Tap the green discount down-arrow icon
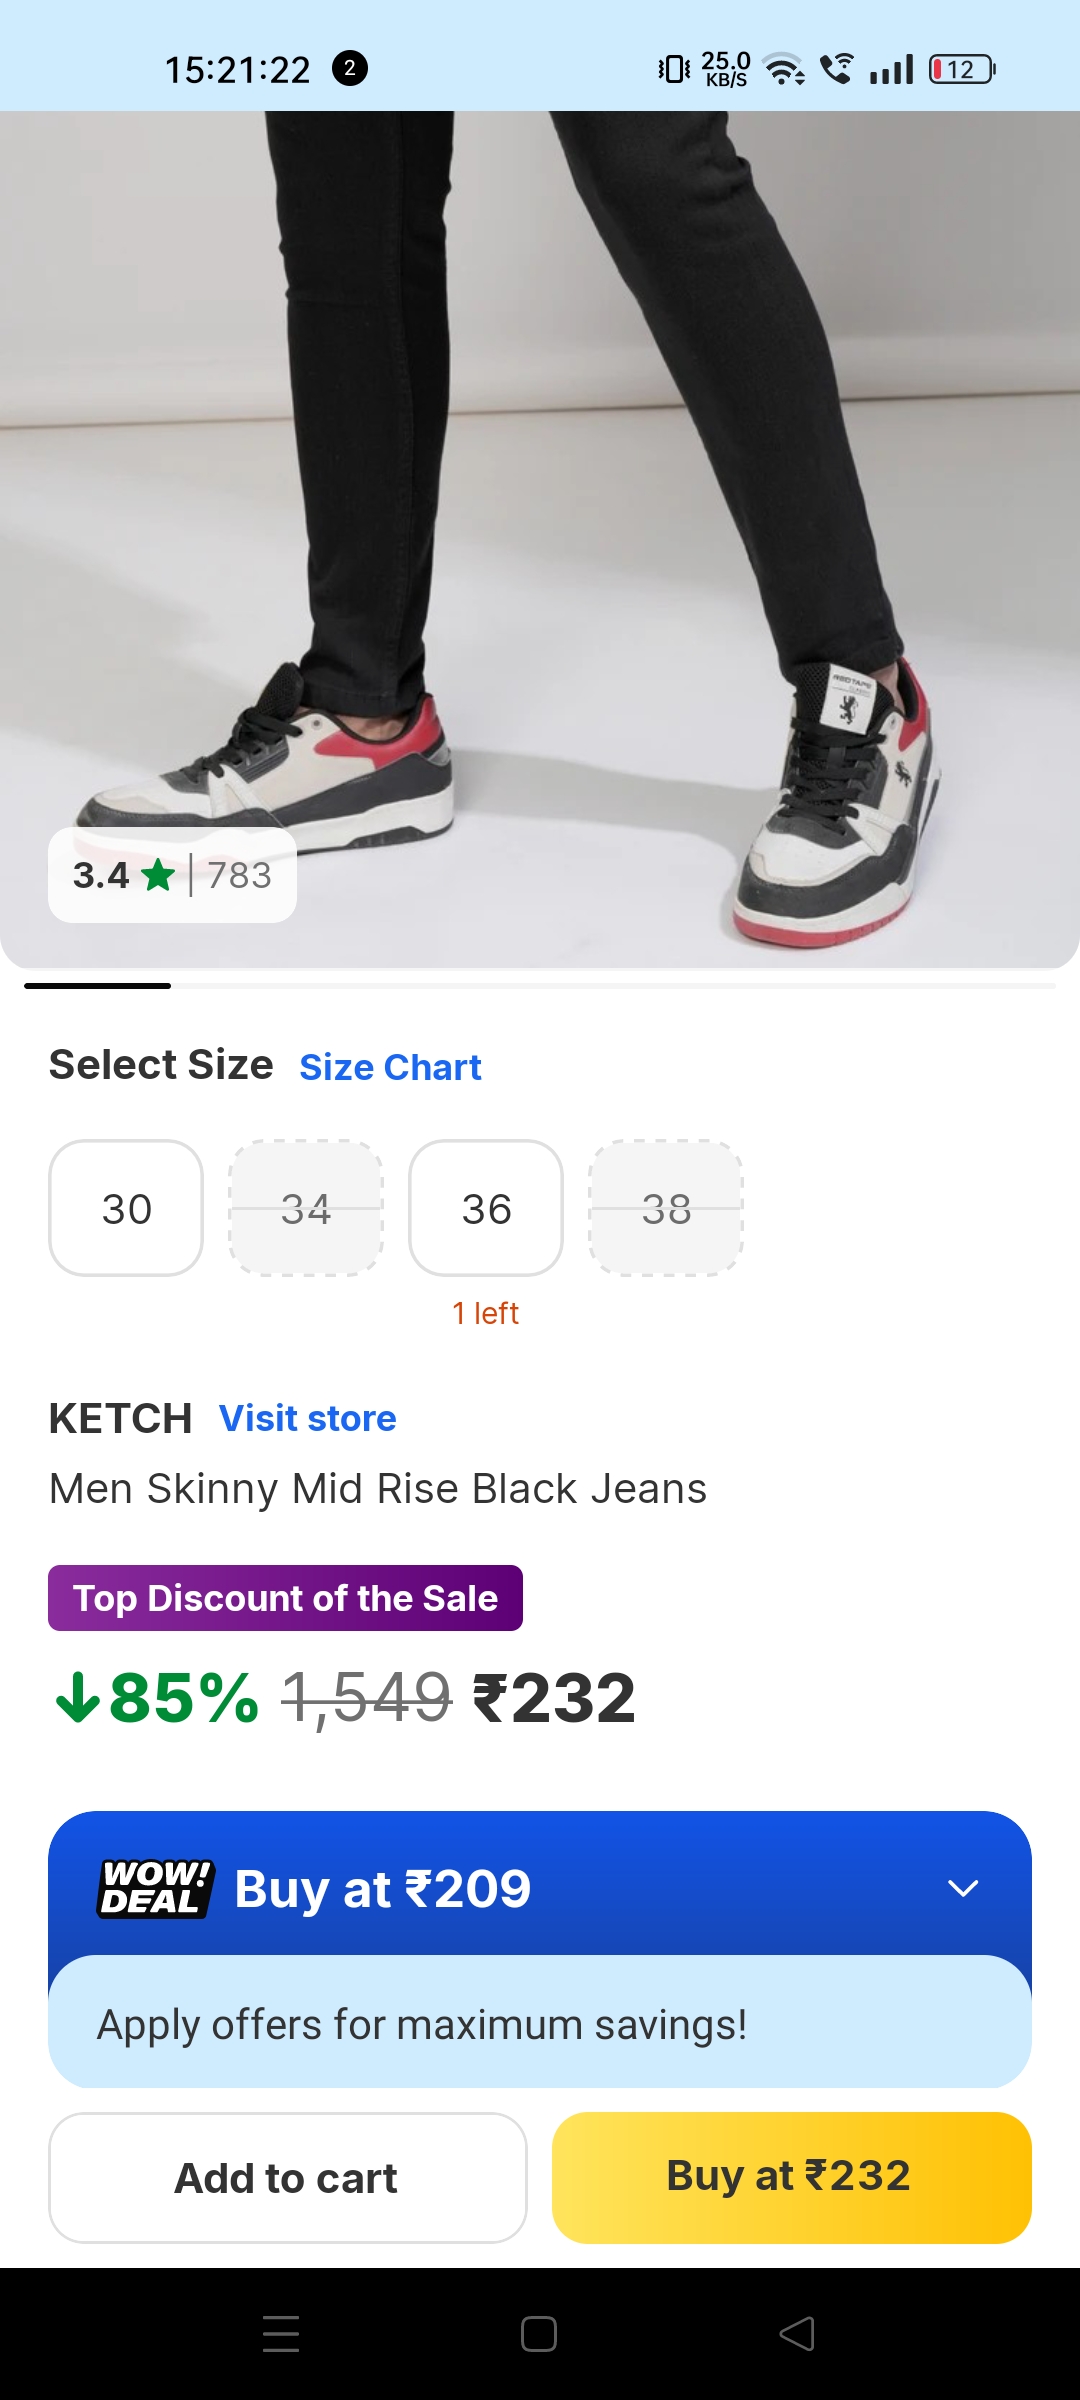Image resolution: width=1080 pixels, height=2400 pixels. [77, 1698]
